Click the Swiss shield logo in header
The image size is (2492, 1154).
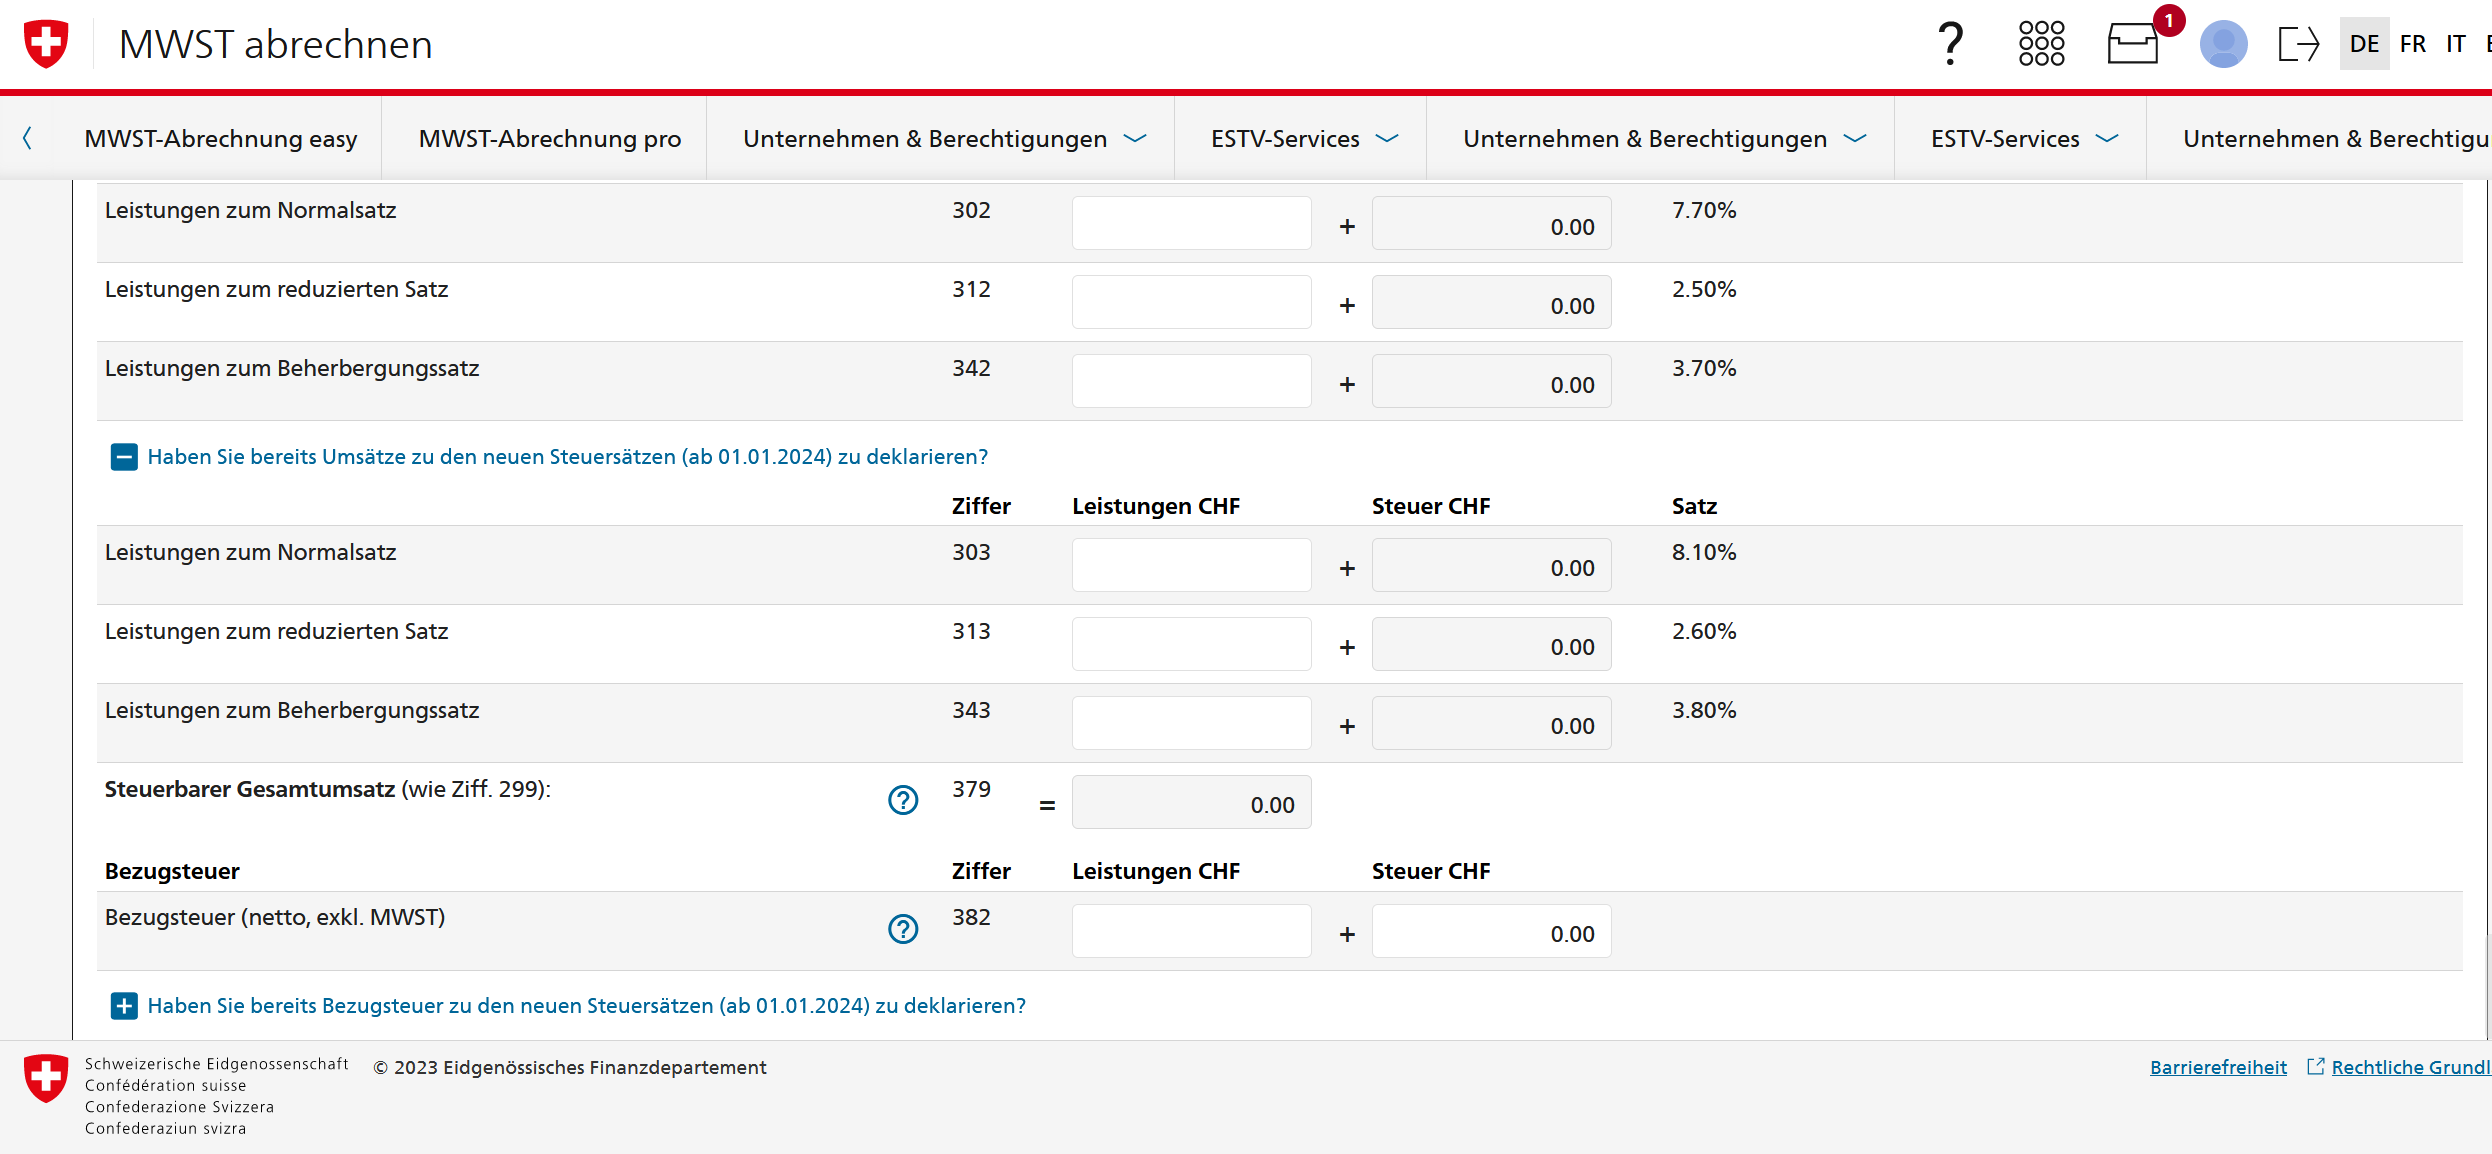point(46,44)
